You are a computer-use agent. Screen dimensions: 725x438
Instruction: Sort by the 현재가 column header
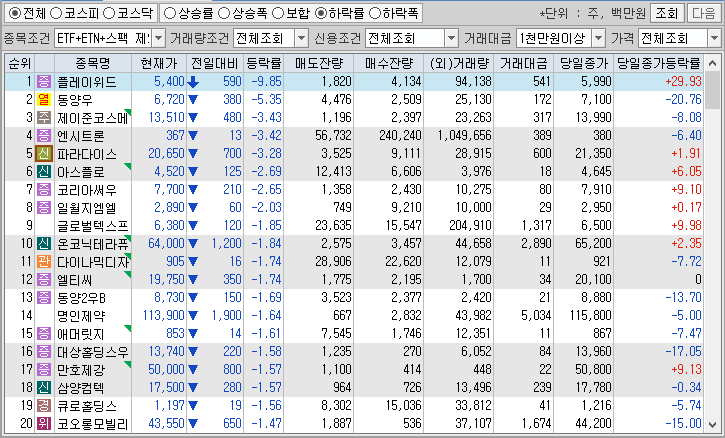[159, 63]
